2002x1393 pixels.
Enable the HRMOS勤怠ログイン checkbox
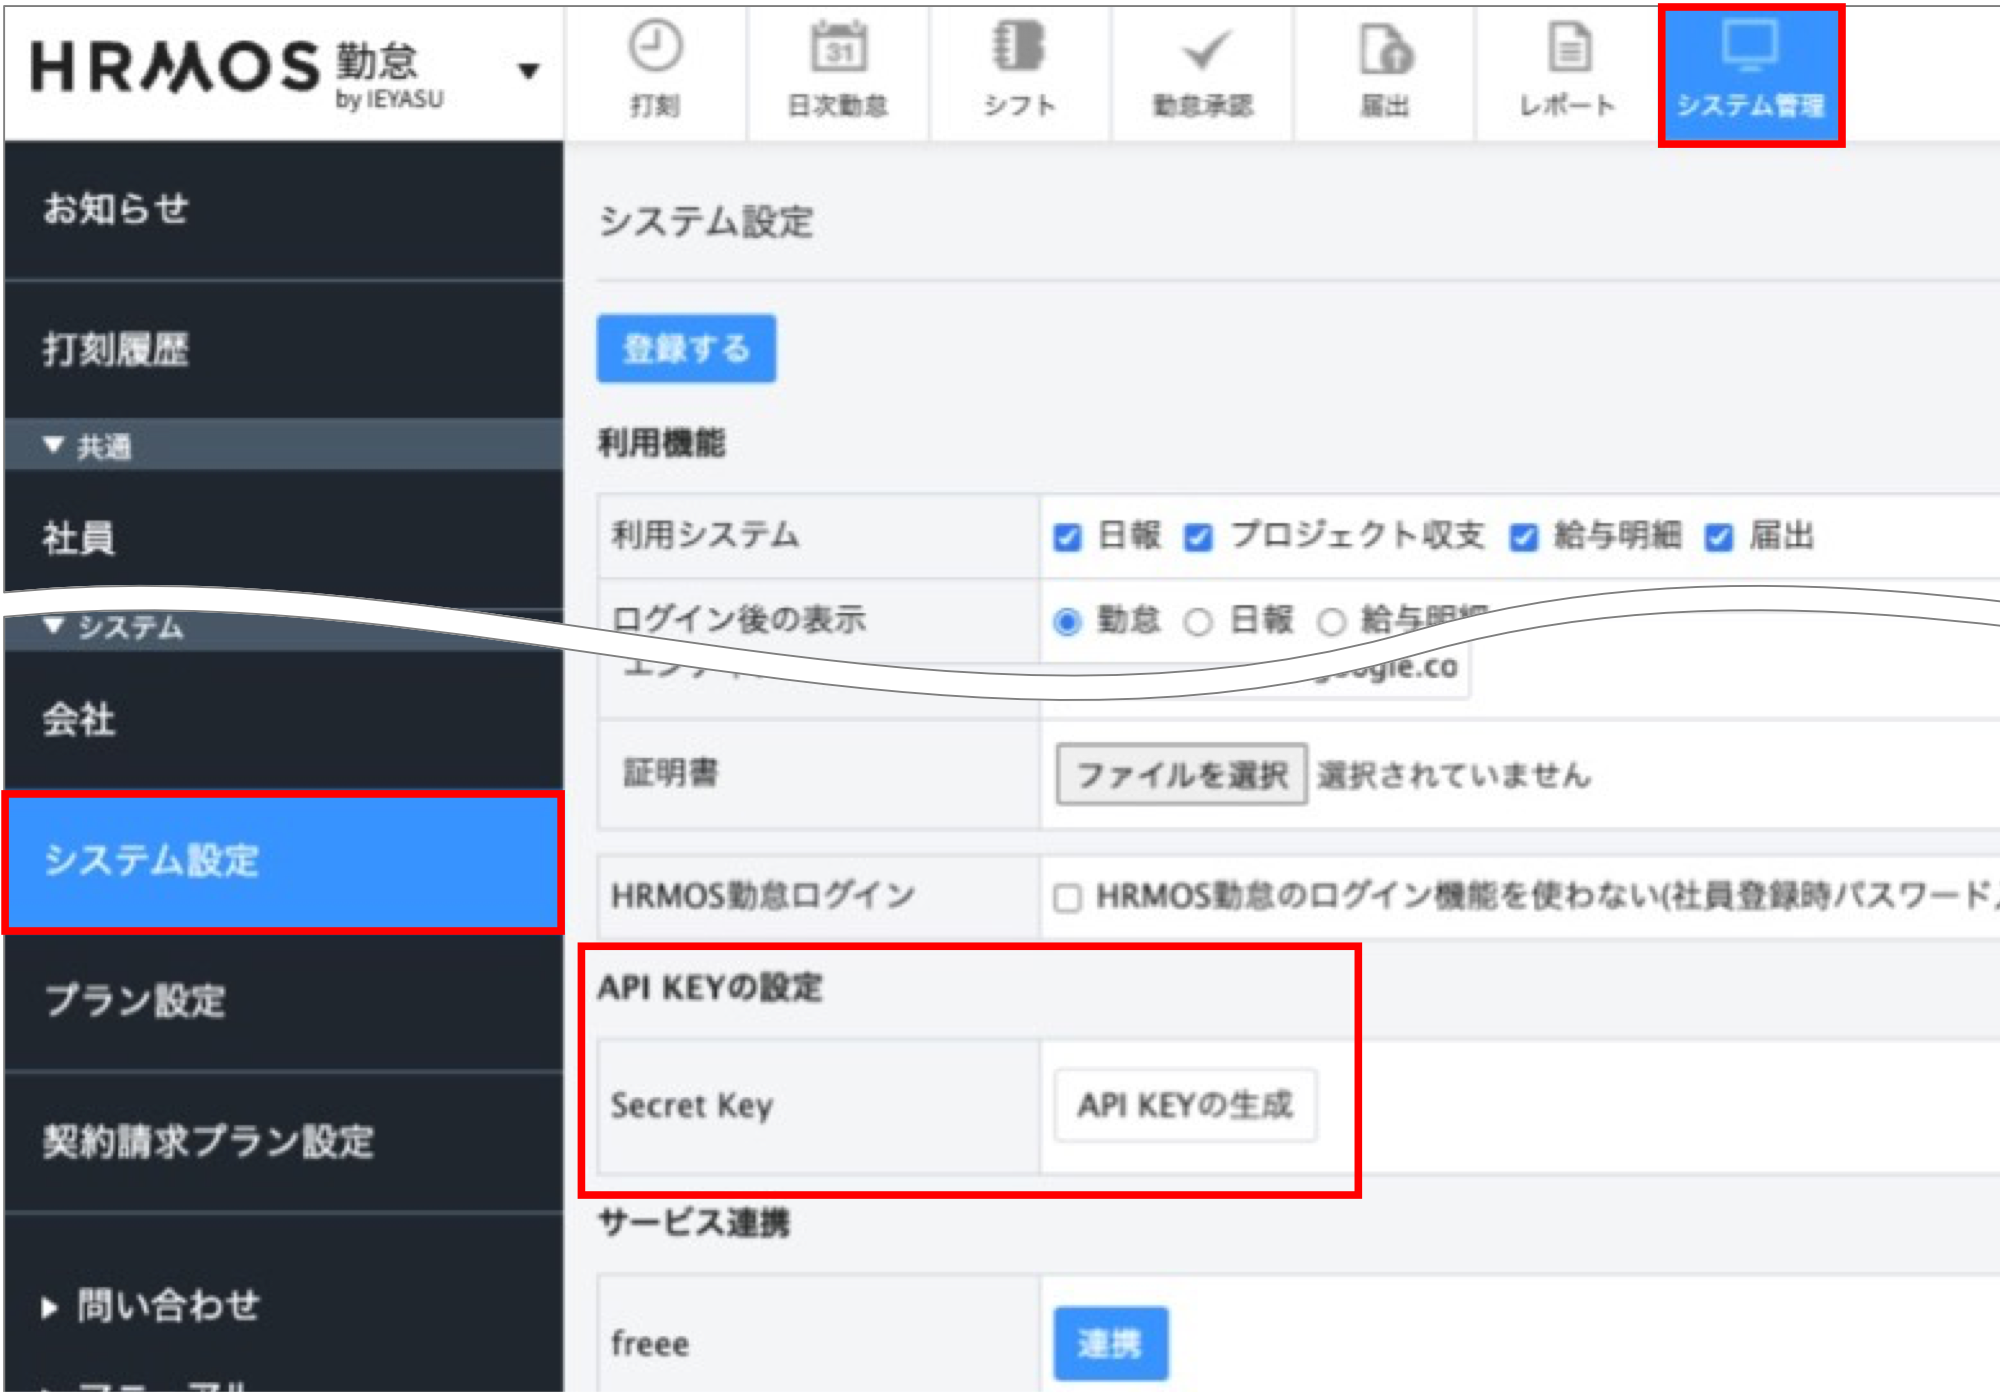point(1067,897)
